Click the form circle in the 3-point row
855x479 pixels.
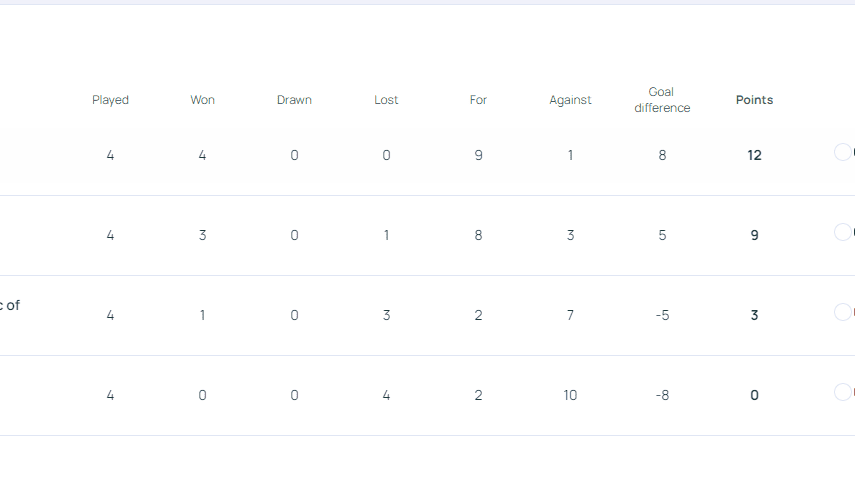click(x=843, y=312)
